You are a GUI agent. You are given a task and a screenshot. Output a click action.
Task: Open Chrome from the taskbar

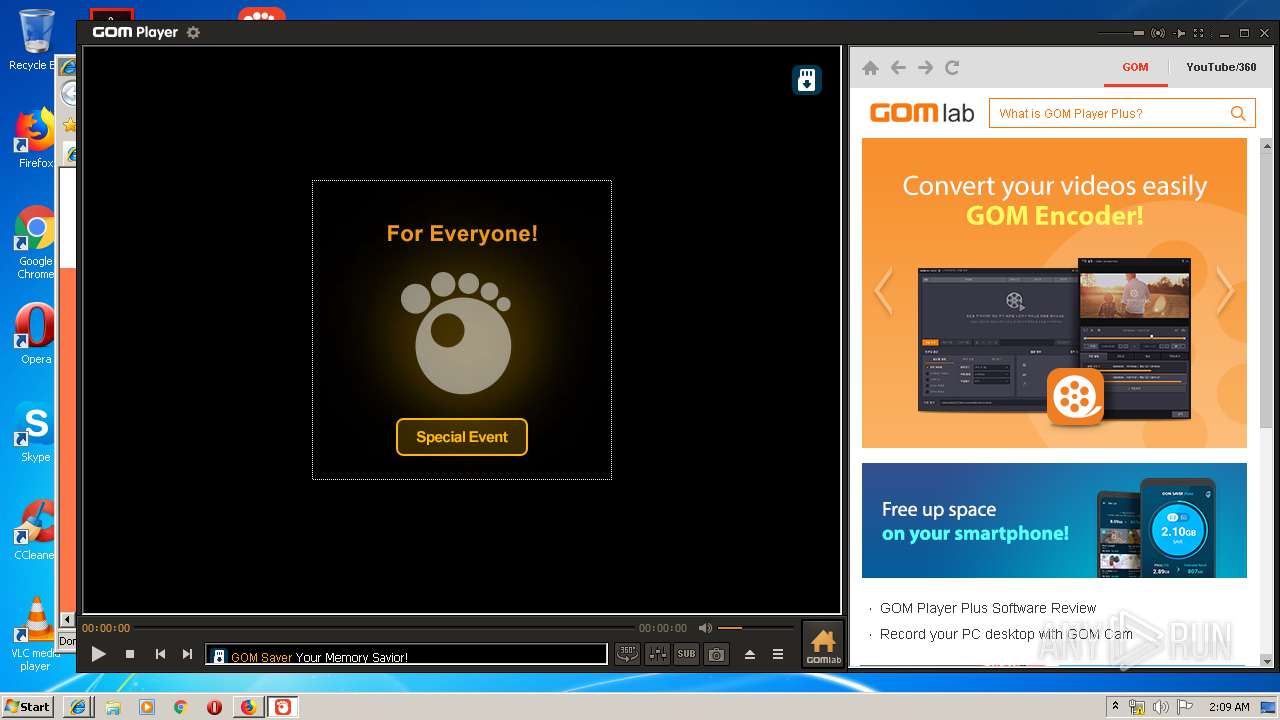180,707
